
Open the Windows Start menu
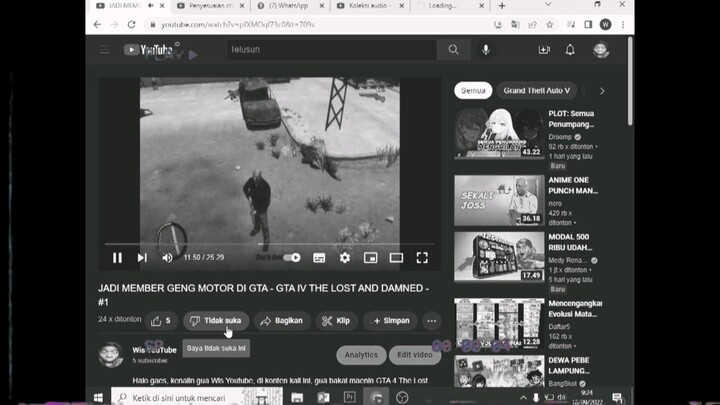[98, 398]
